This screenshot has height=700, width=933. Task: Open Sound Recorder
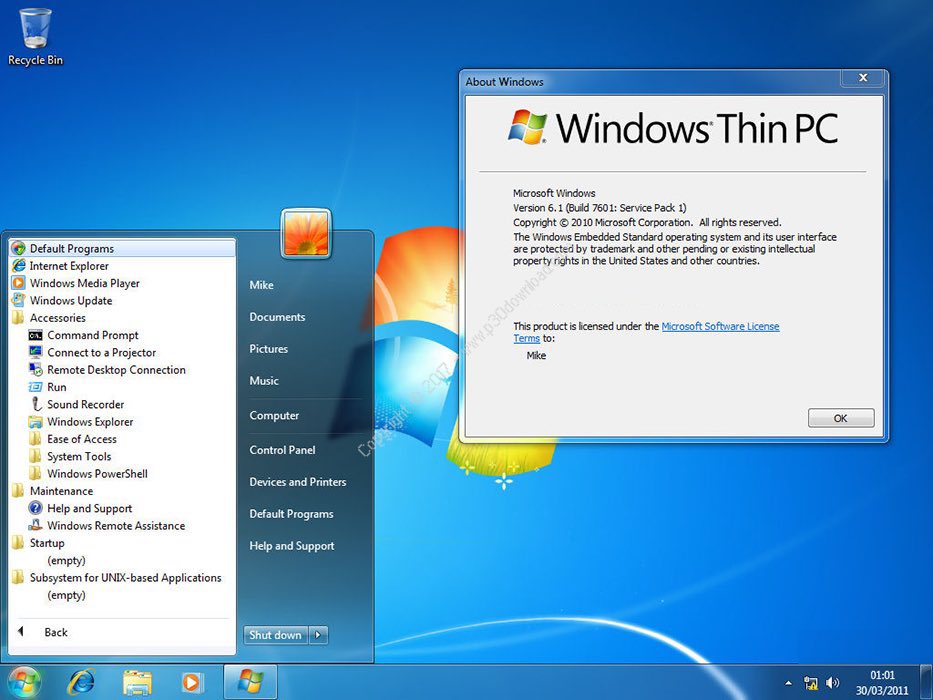click(x=85, y=404)
